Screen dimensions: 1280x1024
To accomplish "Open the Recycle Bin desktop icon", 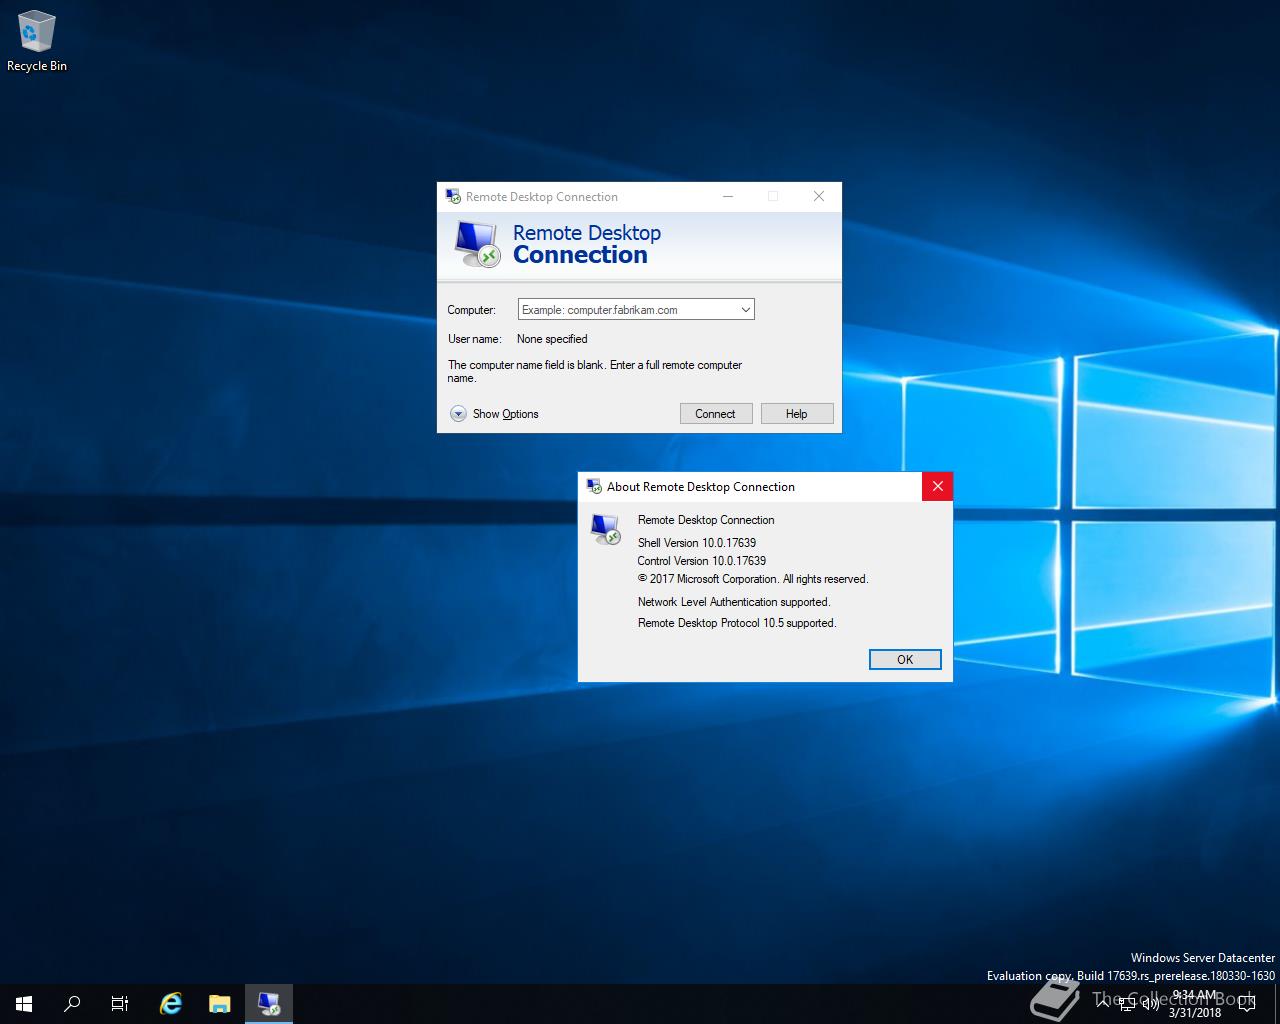I will pyautogui.click(x=36, y=42).
